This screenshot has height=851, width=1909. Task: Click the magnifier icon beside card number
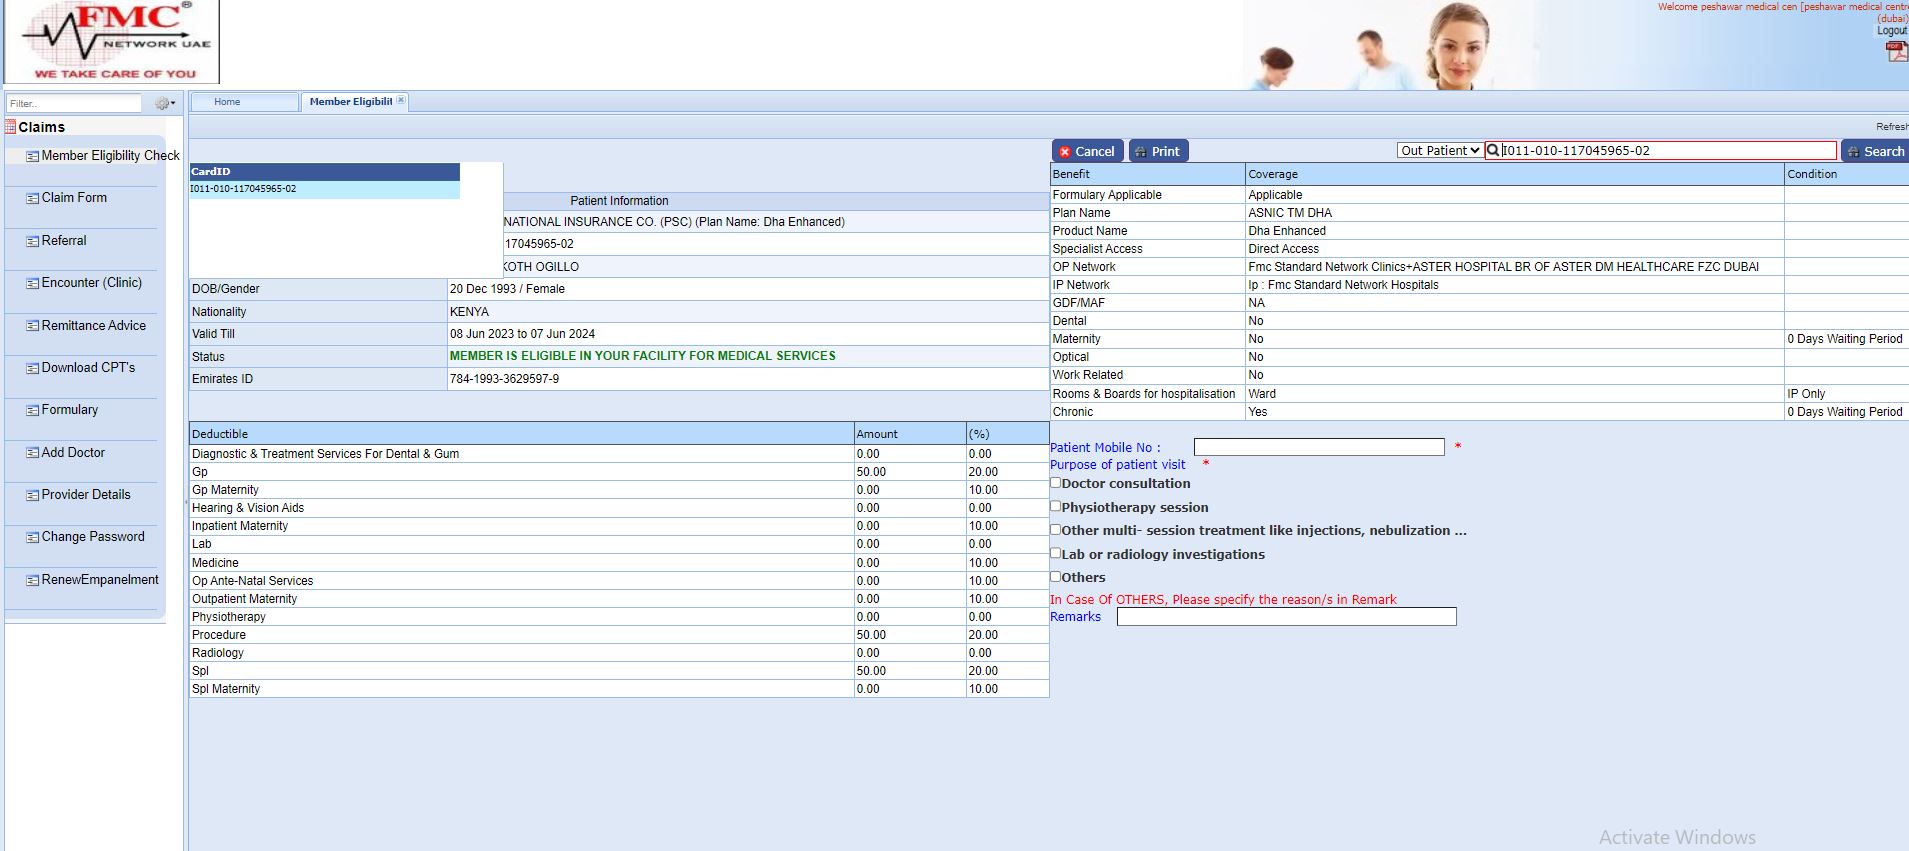pos(1493,151)
